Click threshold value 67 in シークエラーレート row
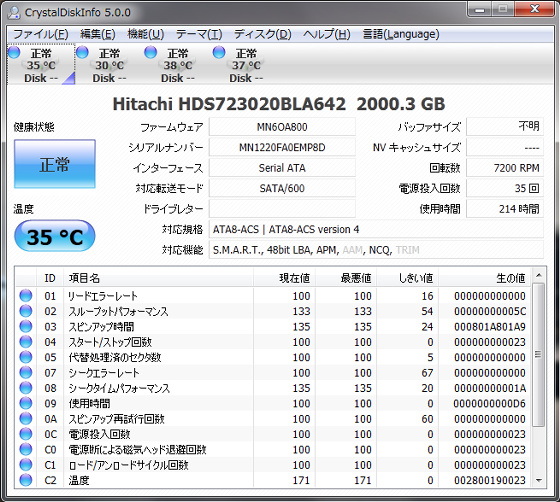 (427, 373)
